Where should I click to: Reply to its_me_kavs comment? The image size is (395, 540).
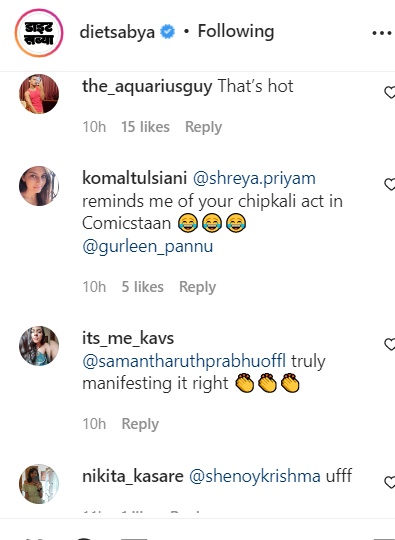pyautogui.click(x=140, y=424)
